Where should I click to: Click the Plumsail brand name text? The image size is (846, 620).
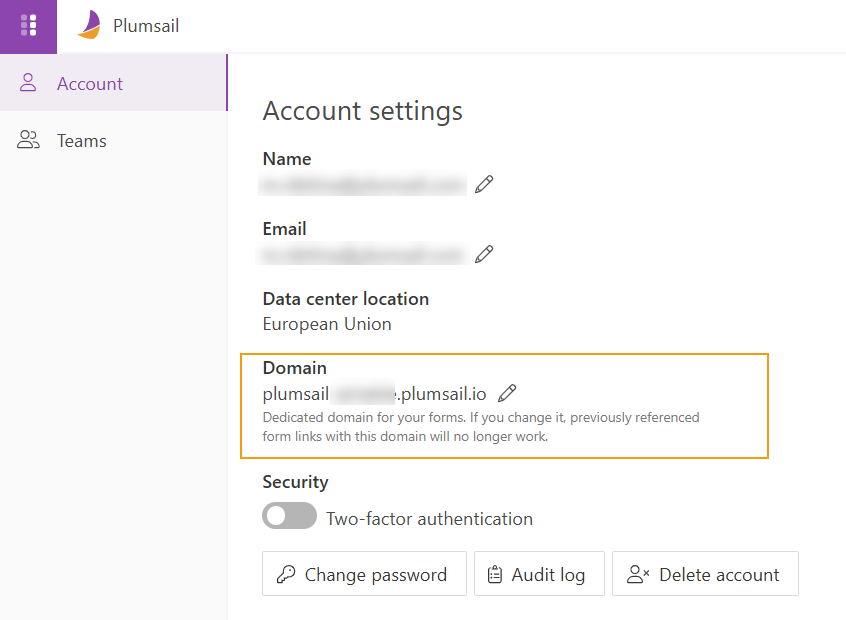coord(146,26)
